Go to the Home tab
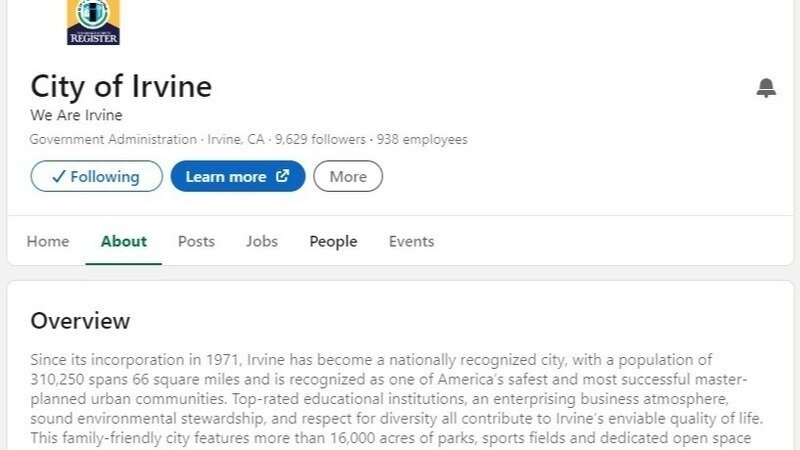This screenshot has height=450, width=800. click(x=48, y=241)
